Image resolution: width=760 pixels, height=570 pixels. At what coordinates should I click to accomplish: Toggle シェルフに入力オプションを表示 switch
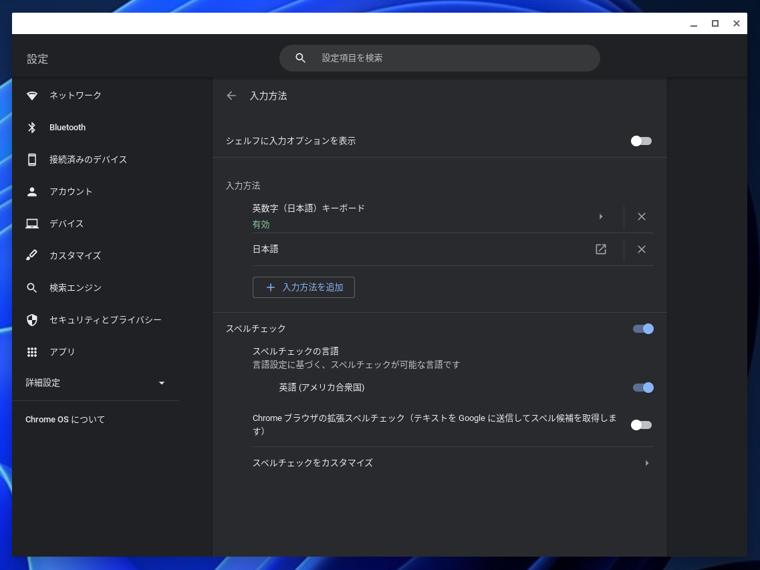click(641, 141)
